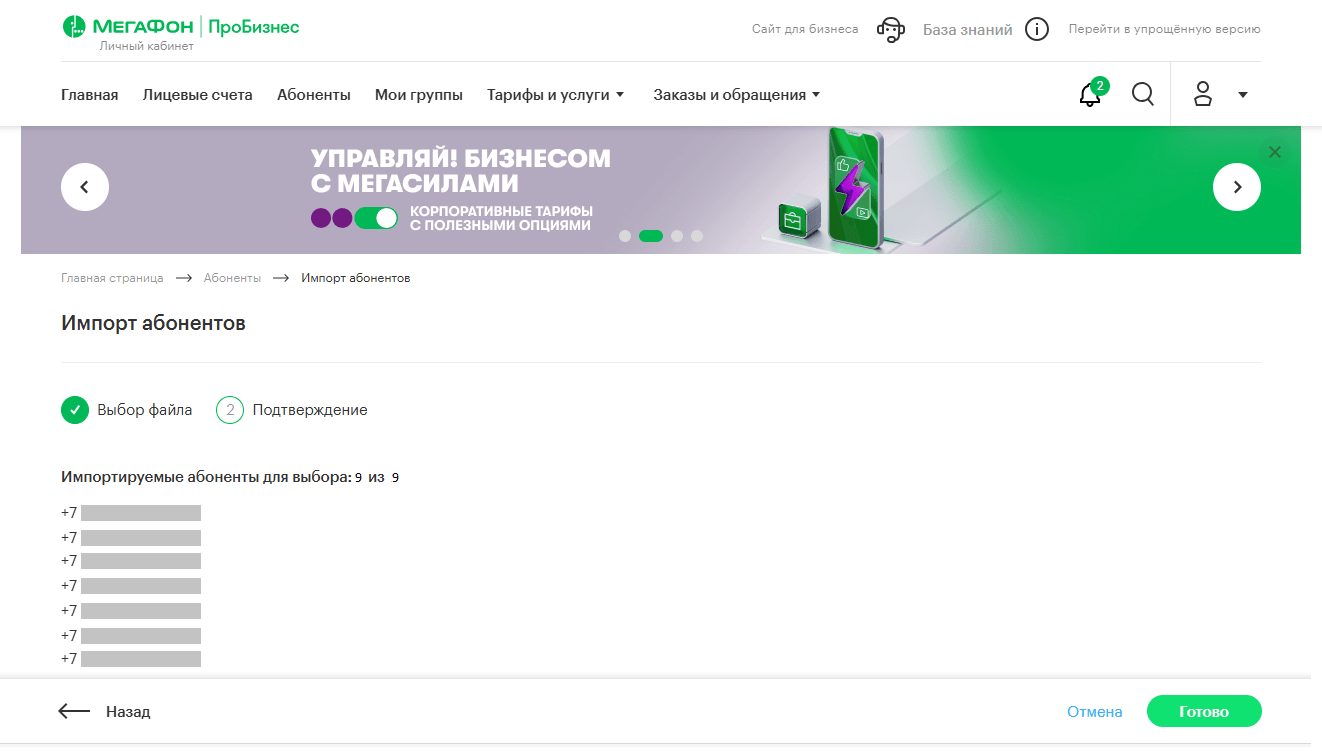
Task: Close the promo banner
Action: pos(1274,152)
